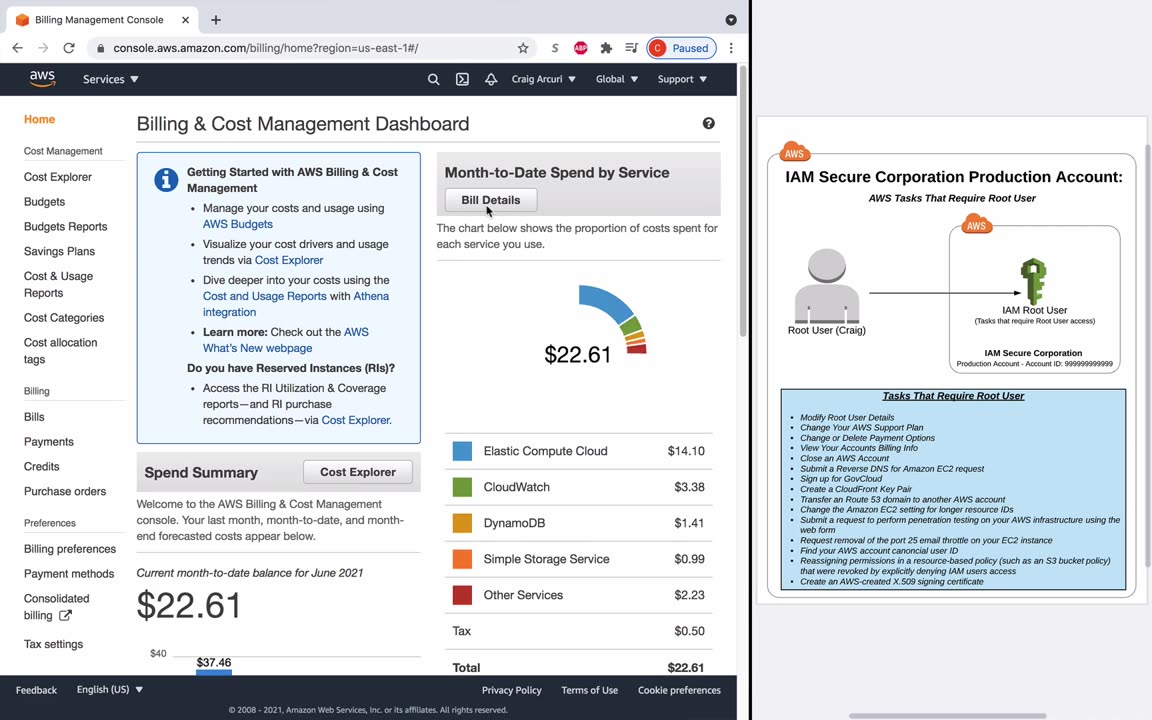Image resolution: width=1152 pixels, height=720 pixels.
Task: Expand the Services dropdown
Action: (x=110, y=79)
